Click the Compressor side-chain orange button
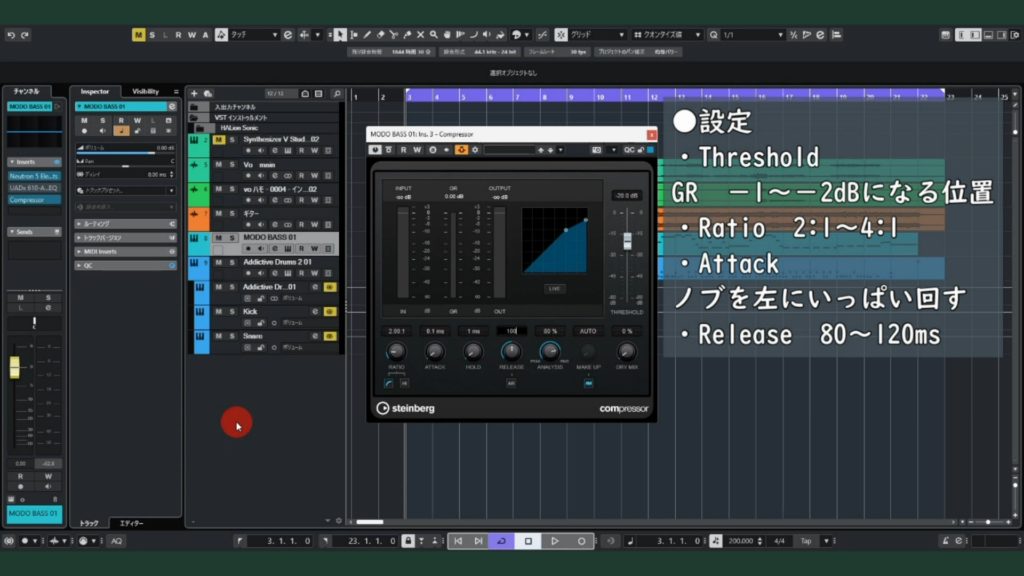Image resolution: width=1024 pixels, height=576 pixels. point(462,150)
